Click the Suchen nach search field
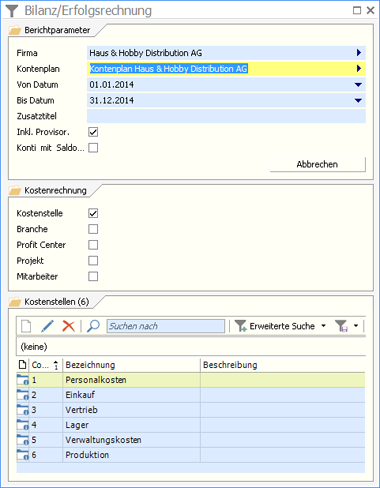The height and width of the screenshot is (488, 380). (x=166, y=326)
